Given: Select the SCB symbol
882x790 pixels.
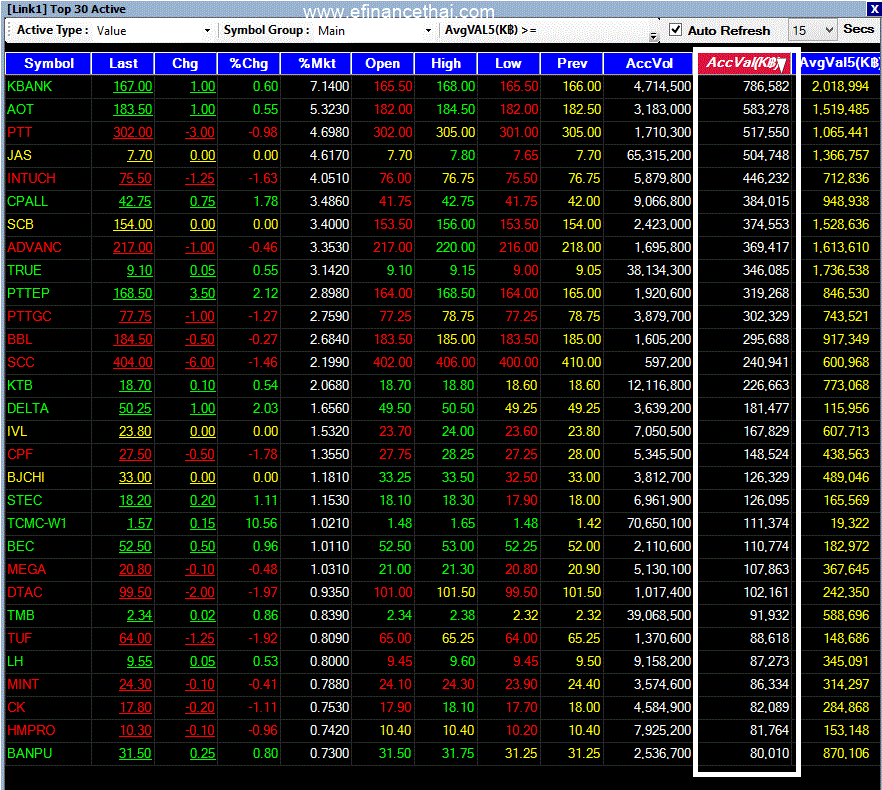Looking at the screenshot, I should [x=20, y=225].
